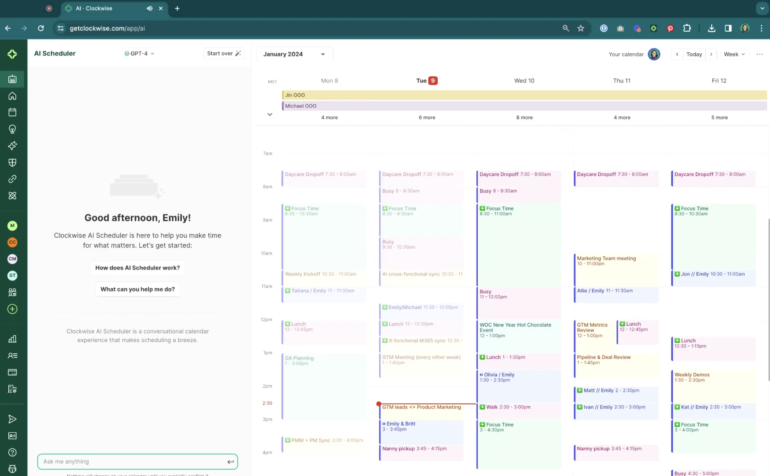This screenshot has height=476, width=770.
Task: Reload the page in the browser
Action: click(x=41, y=28)
